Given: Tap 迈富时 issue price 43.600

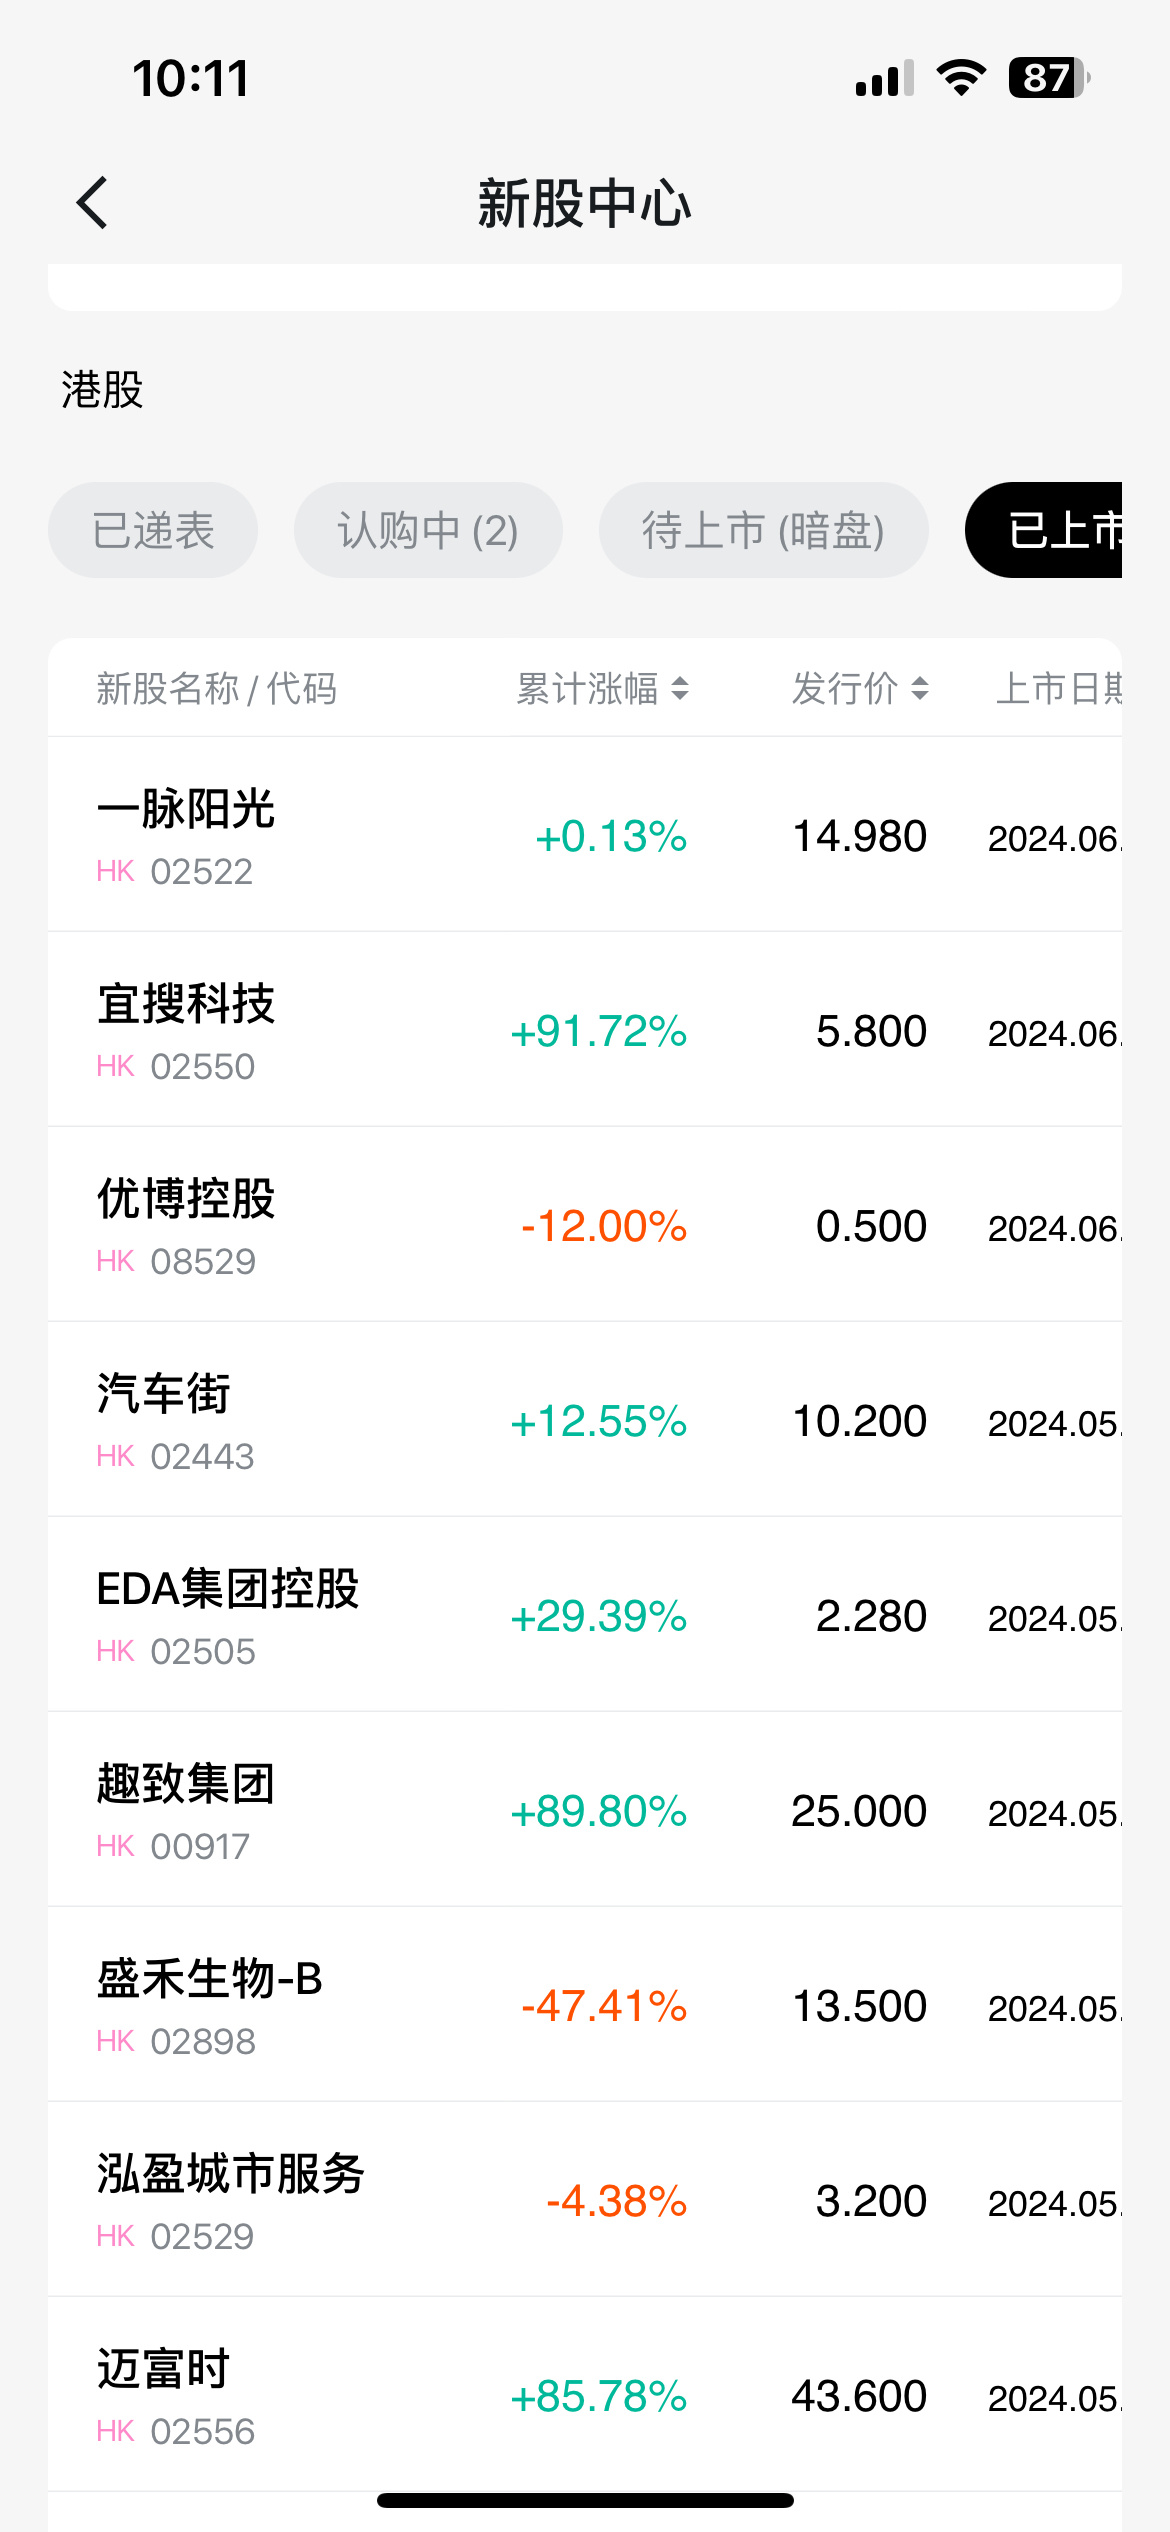Looking at the screenshot, I should [x=859, y=2396].
